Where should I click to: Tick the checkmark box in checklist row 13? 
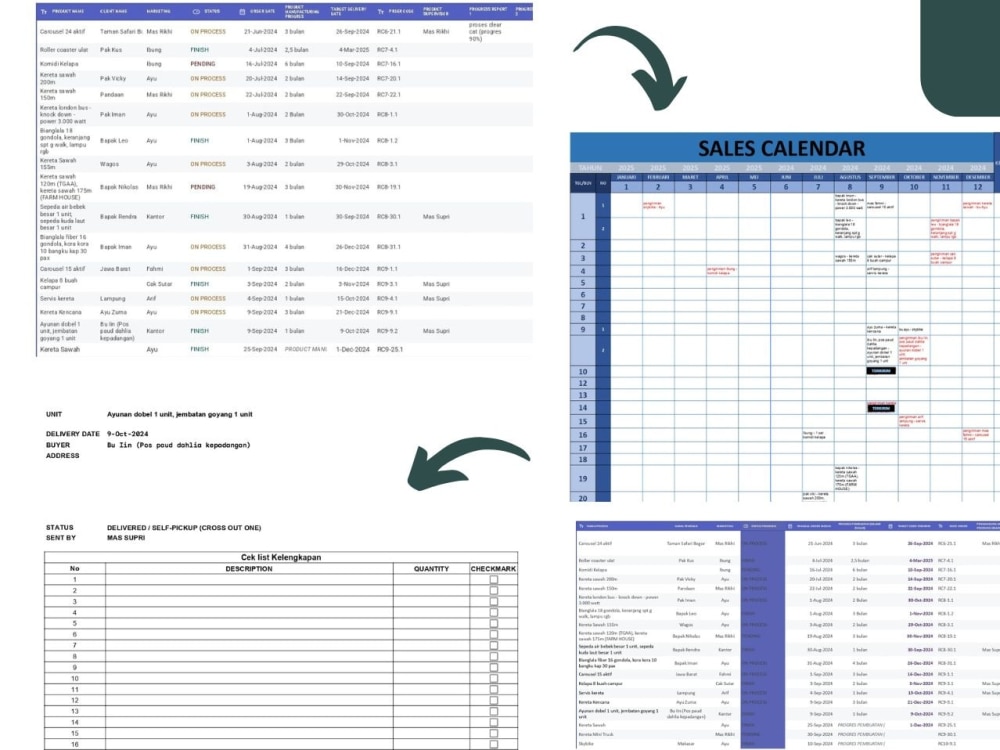click(x=494, y=711)
